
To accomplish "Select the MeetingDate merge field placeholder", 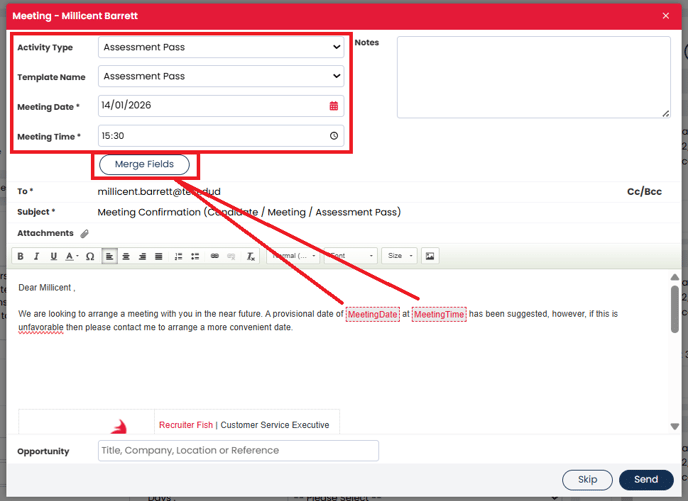I will (373, 315).
